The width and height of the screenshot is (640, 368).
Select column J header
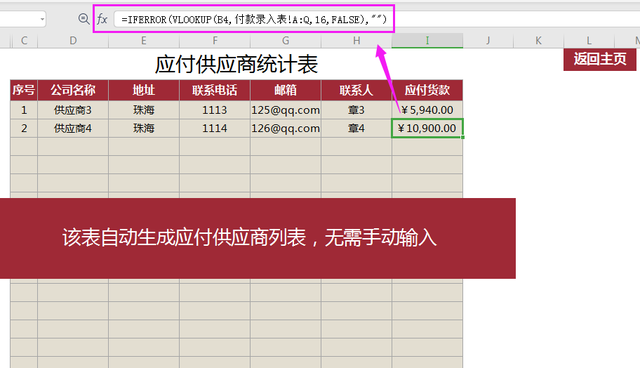pos(488,41)
